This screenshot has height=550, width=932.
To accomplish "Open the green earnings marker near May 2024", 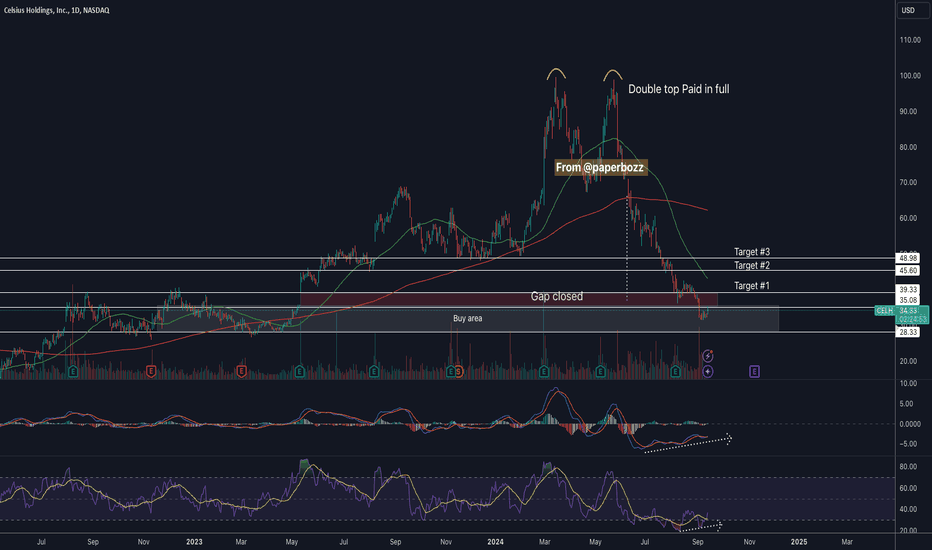I will pyautogui.click(x=600, y=372).
